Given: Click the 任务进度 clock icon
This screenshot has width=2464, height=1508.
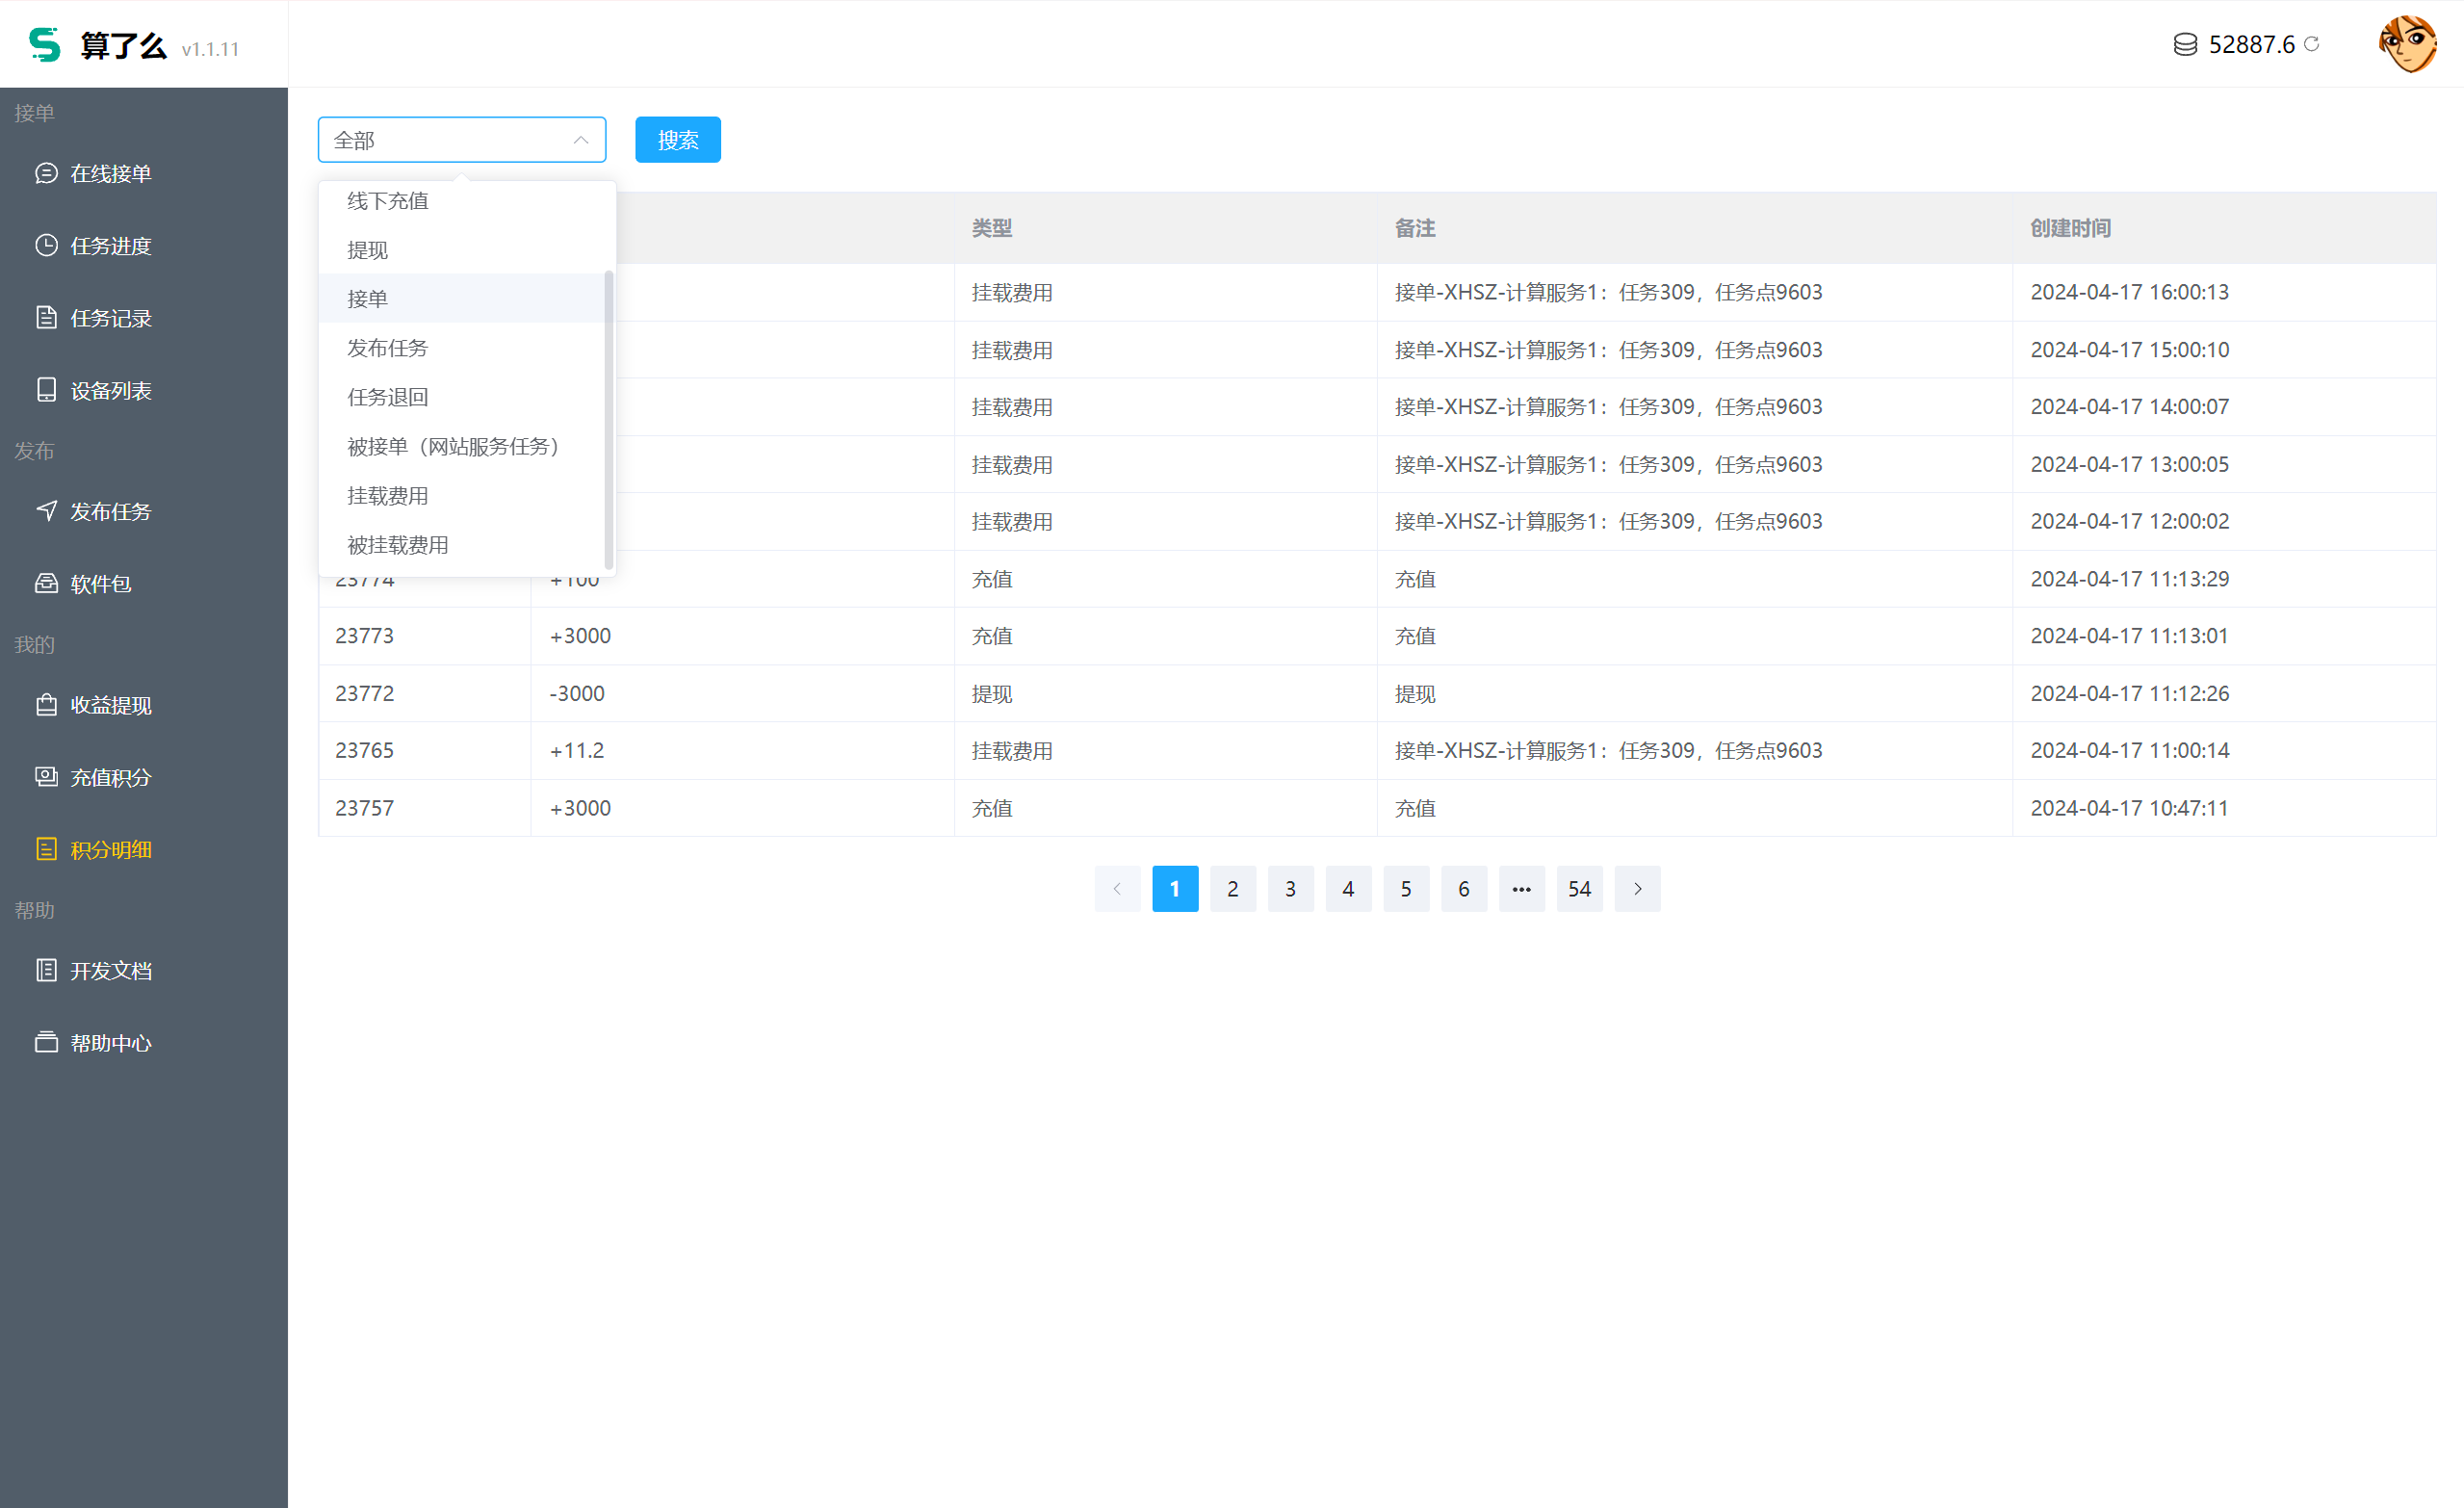Looking at the screenshot, I should click(46, 245).
